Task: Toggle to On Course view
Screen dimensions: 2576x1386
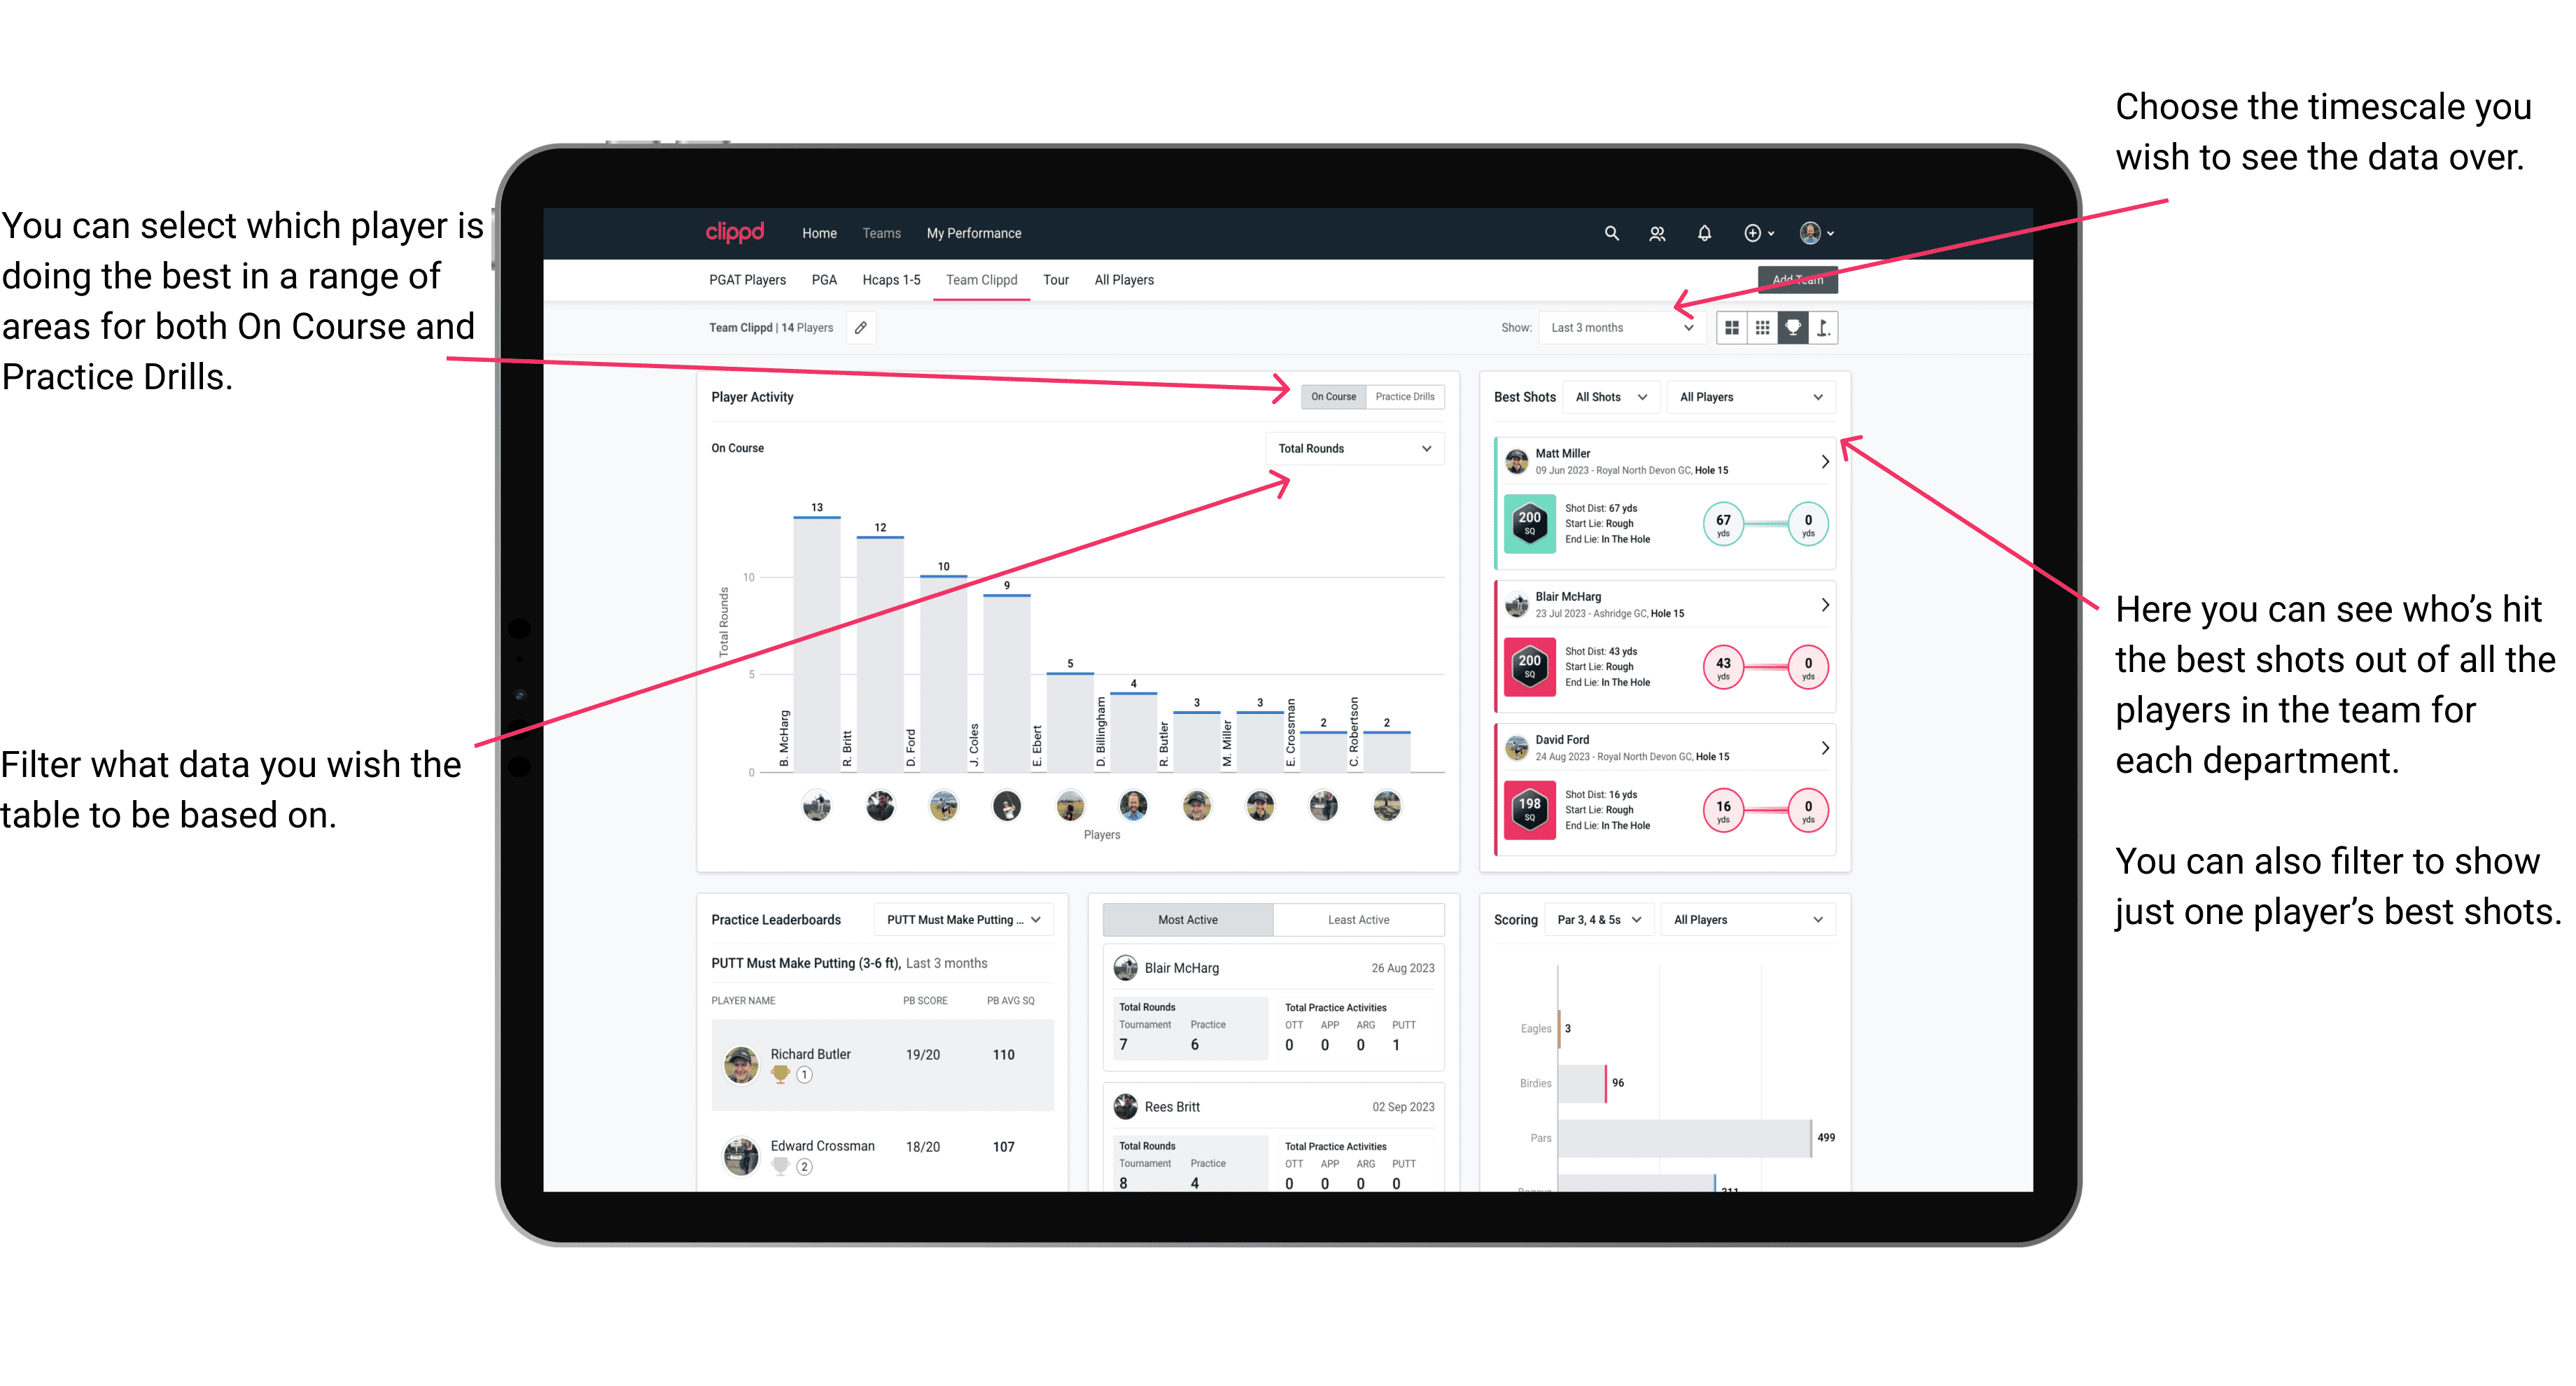Action: (1334, 398)
